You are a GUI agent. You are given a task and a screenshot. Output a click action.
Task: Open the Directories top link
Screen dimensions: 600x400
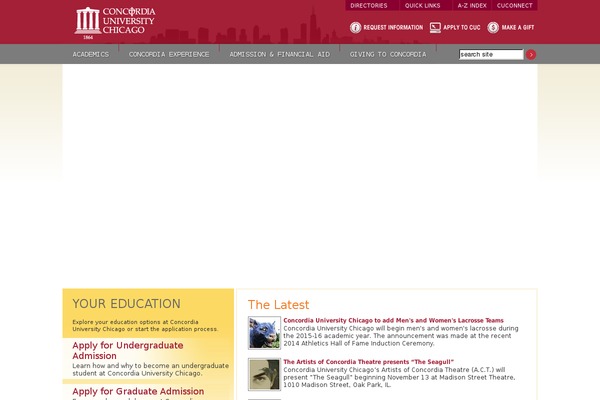coord(368,5)
